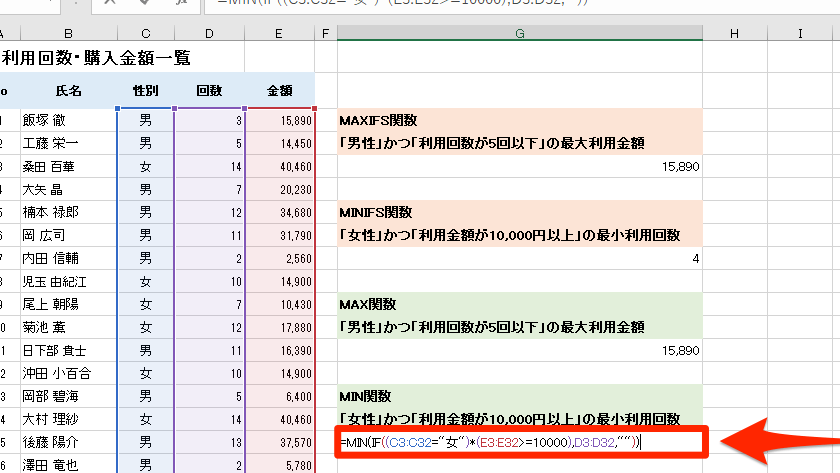
Task: Select the green MAX関数 label cell
Action: 520,304
